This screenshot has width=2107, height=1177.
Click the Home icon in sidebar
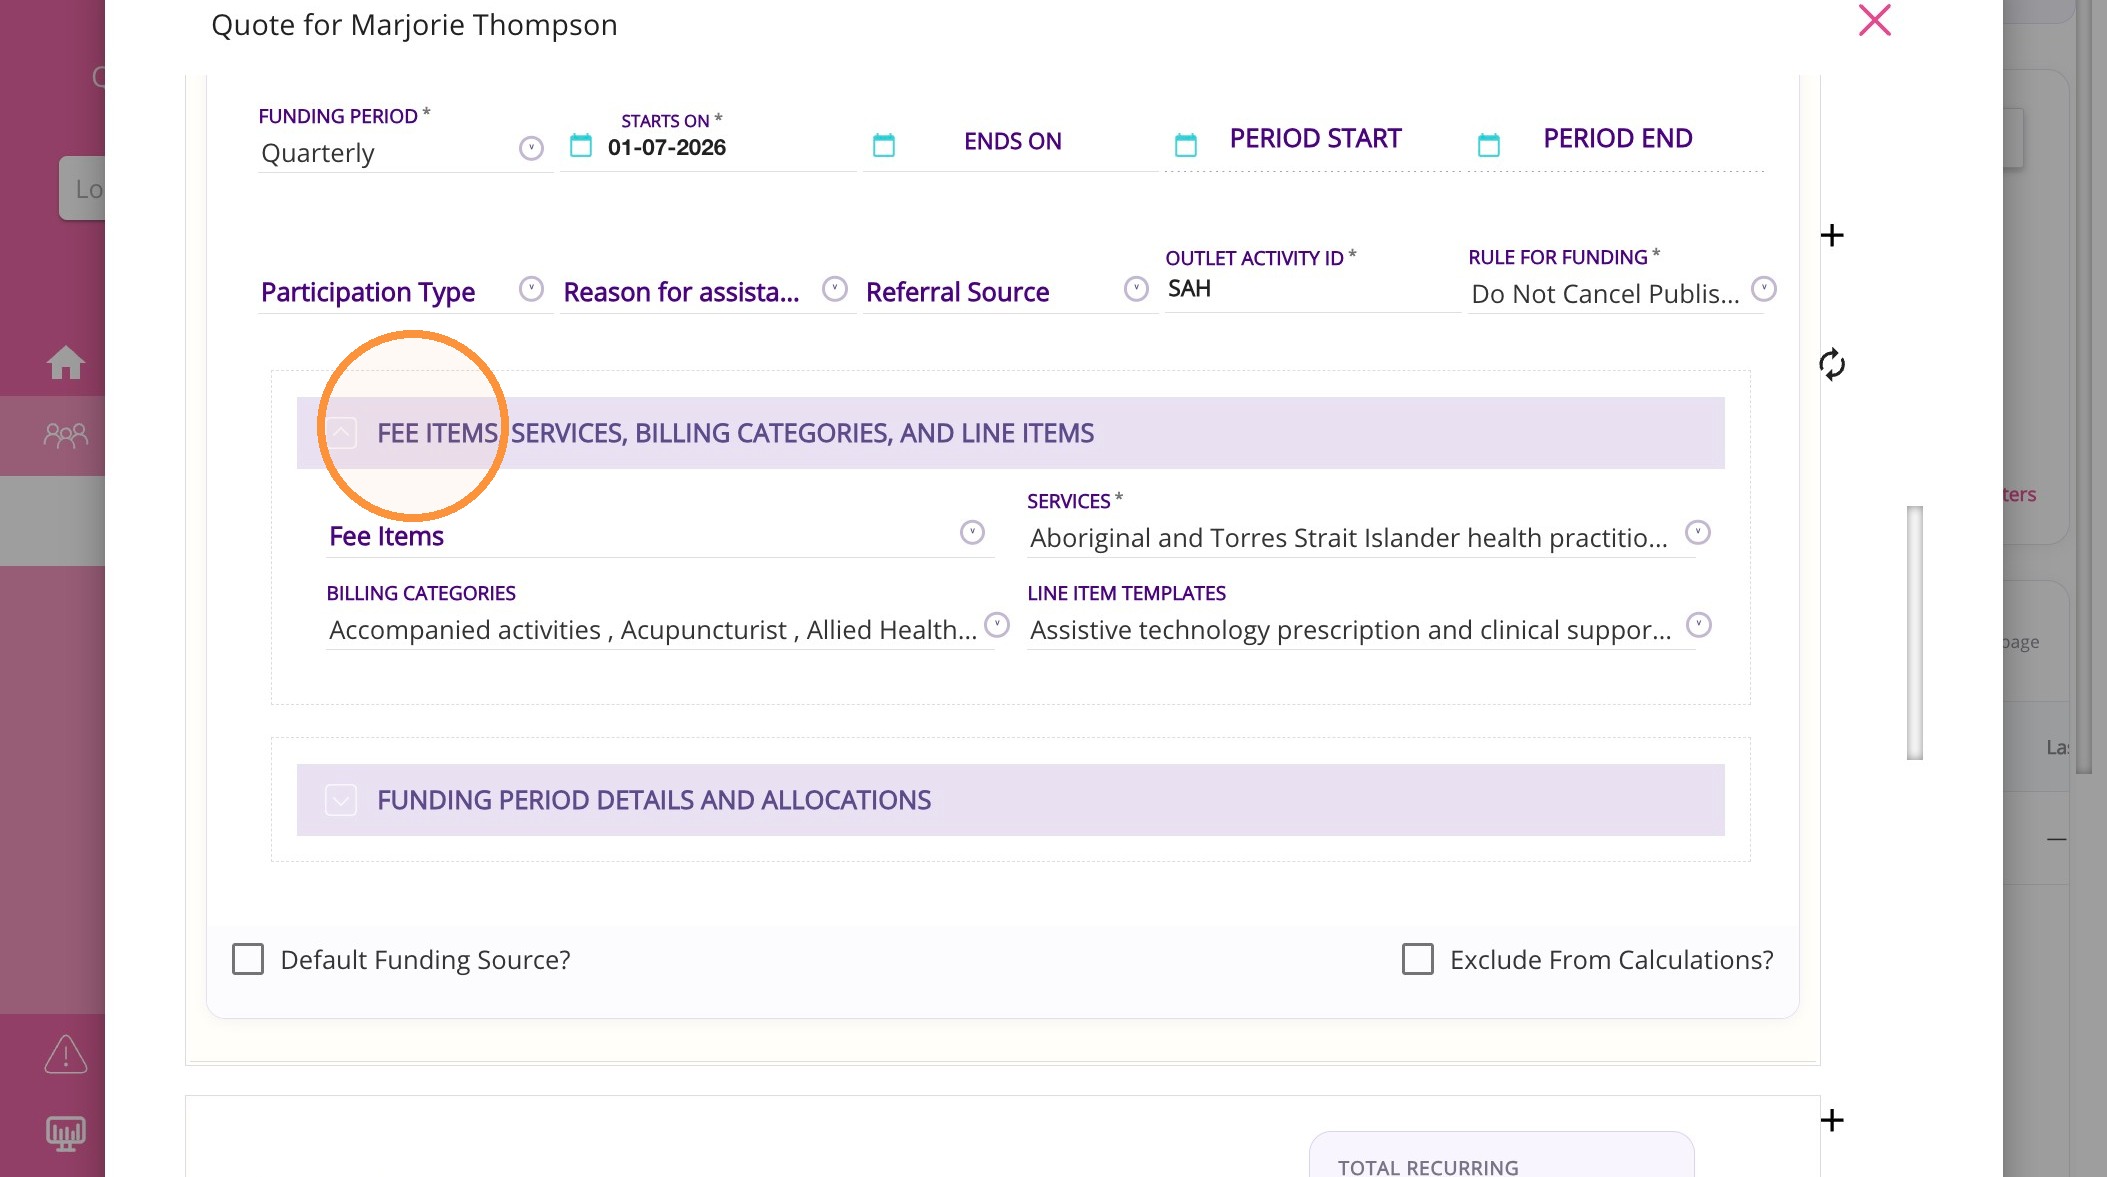pyautogui.click(x=65, y=362)
